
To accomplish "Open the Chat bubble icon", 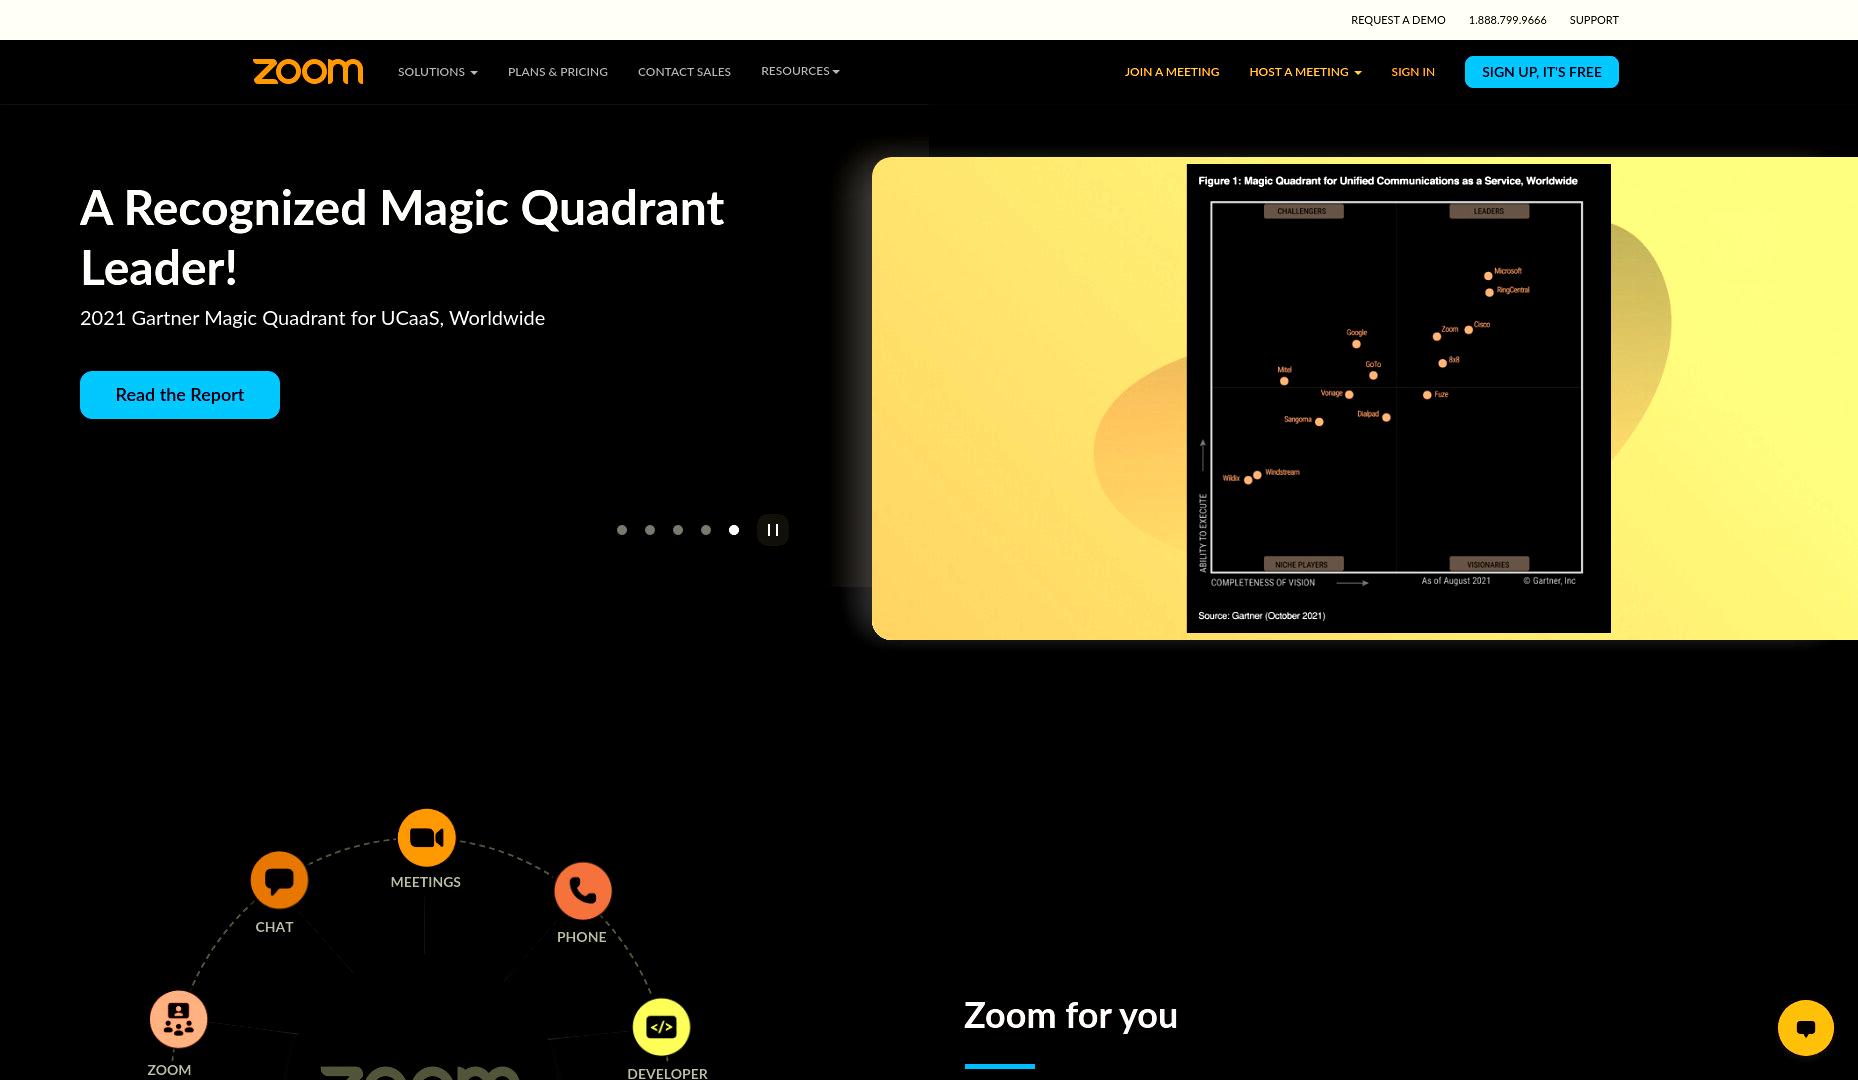I will pos(279,880).
